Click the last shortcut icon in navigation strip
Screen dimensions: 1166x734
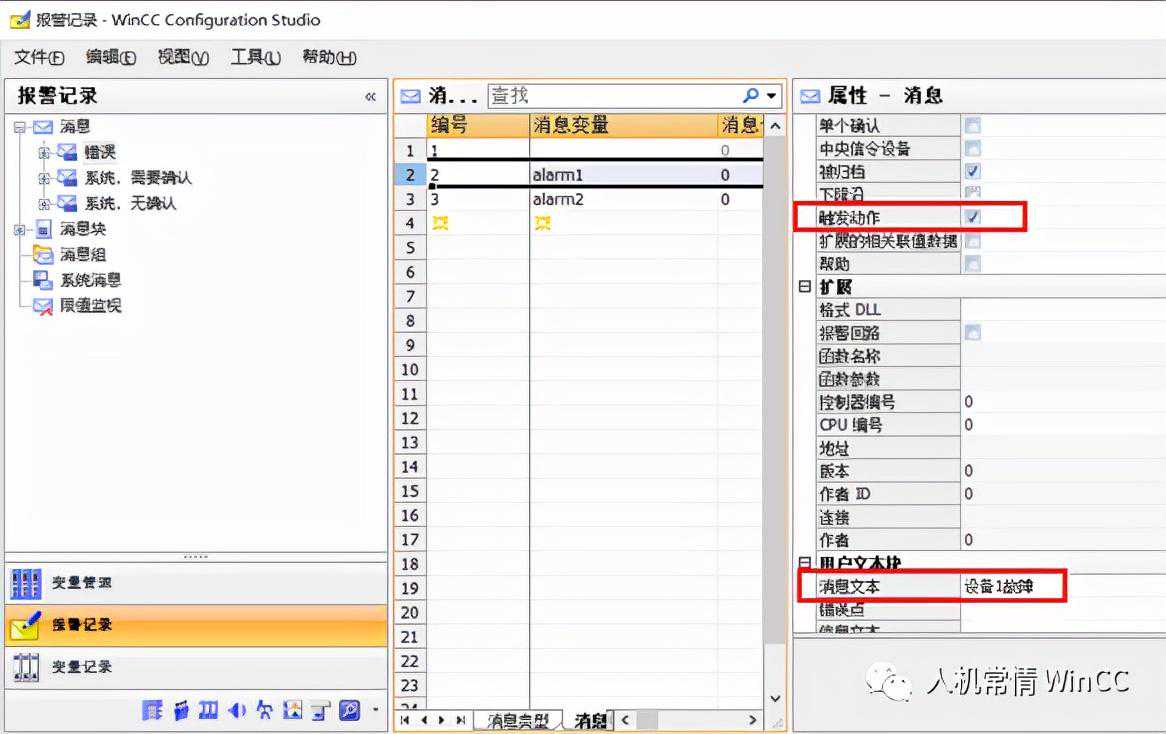tap(349, 711)
